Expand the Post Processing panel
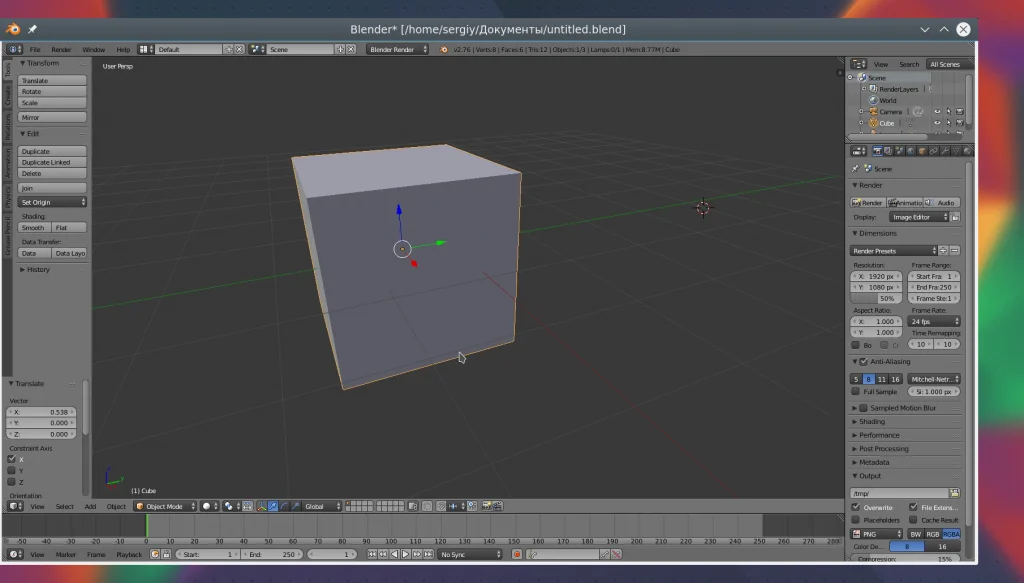This screenshot has height=583, width=1024. click(884, 449)
